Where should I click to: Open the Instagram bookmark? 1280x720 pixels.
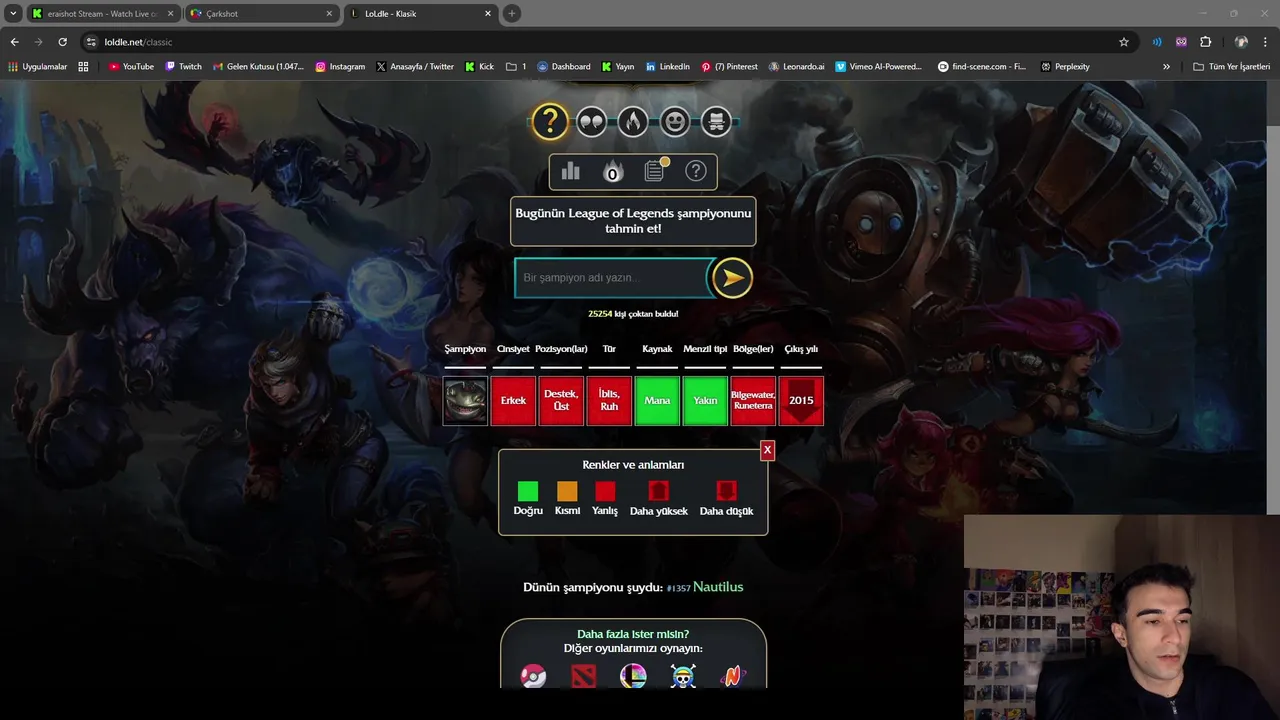pyautogui.click(x=340, y=67)
